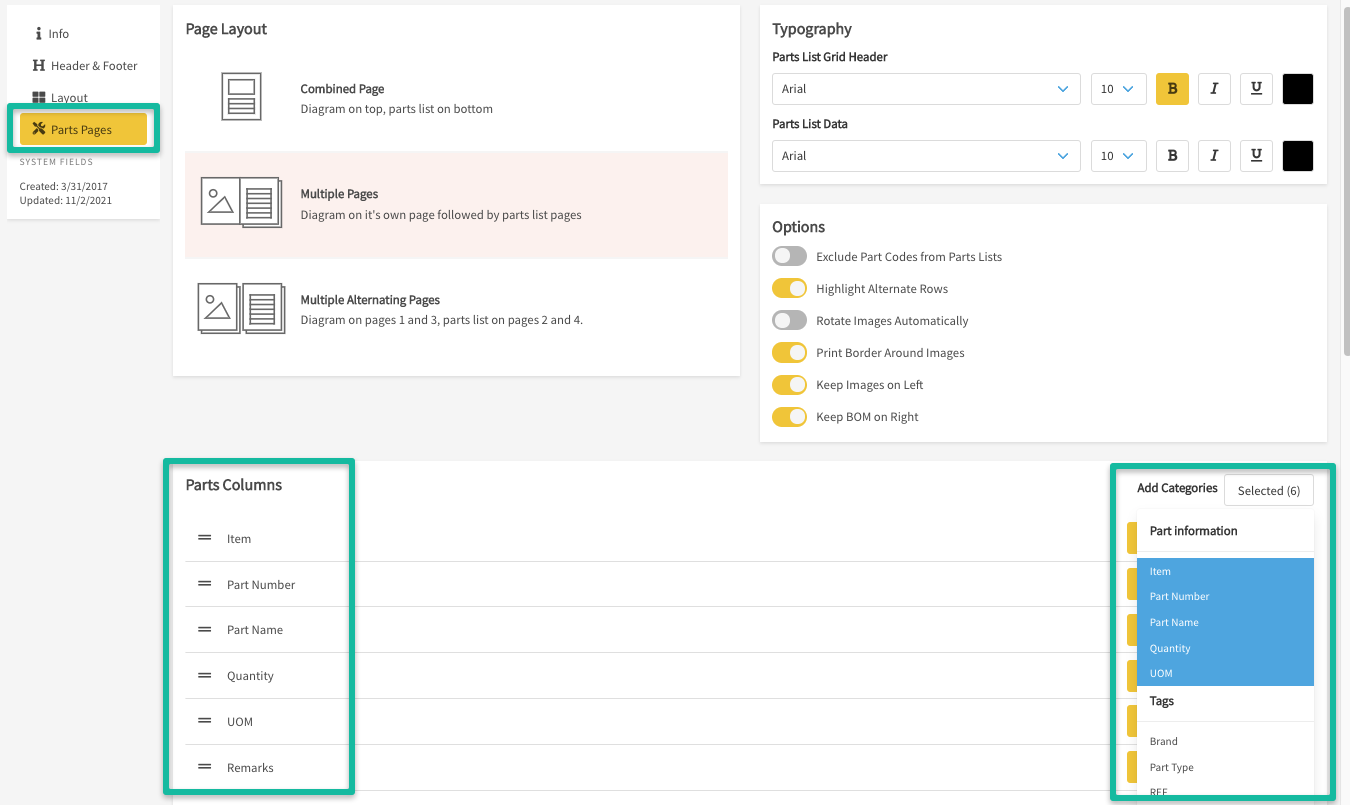The image size is (1350, 805).
Task: Click the drag handle next to Remarks
Action: click(x=204, y=767)
